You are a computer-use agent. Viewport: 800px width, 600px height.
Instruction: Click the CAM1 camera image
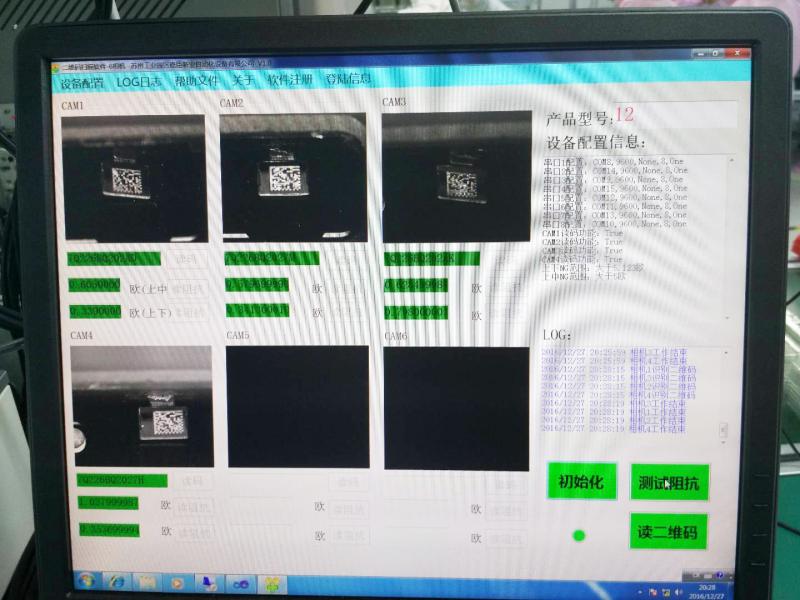tap(135, 178)
